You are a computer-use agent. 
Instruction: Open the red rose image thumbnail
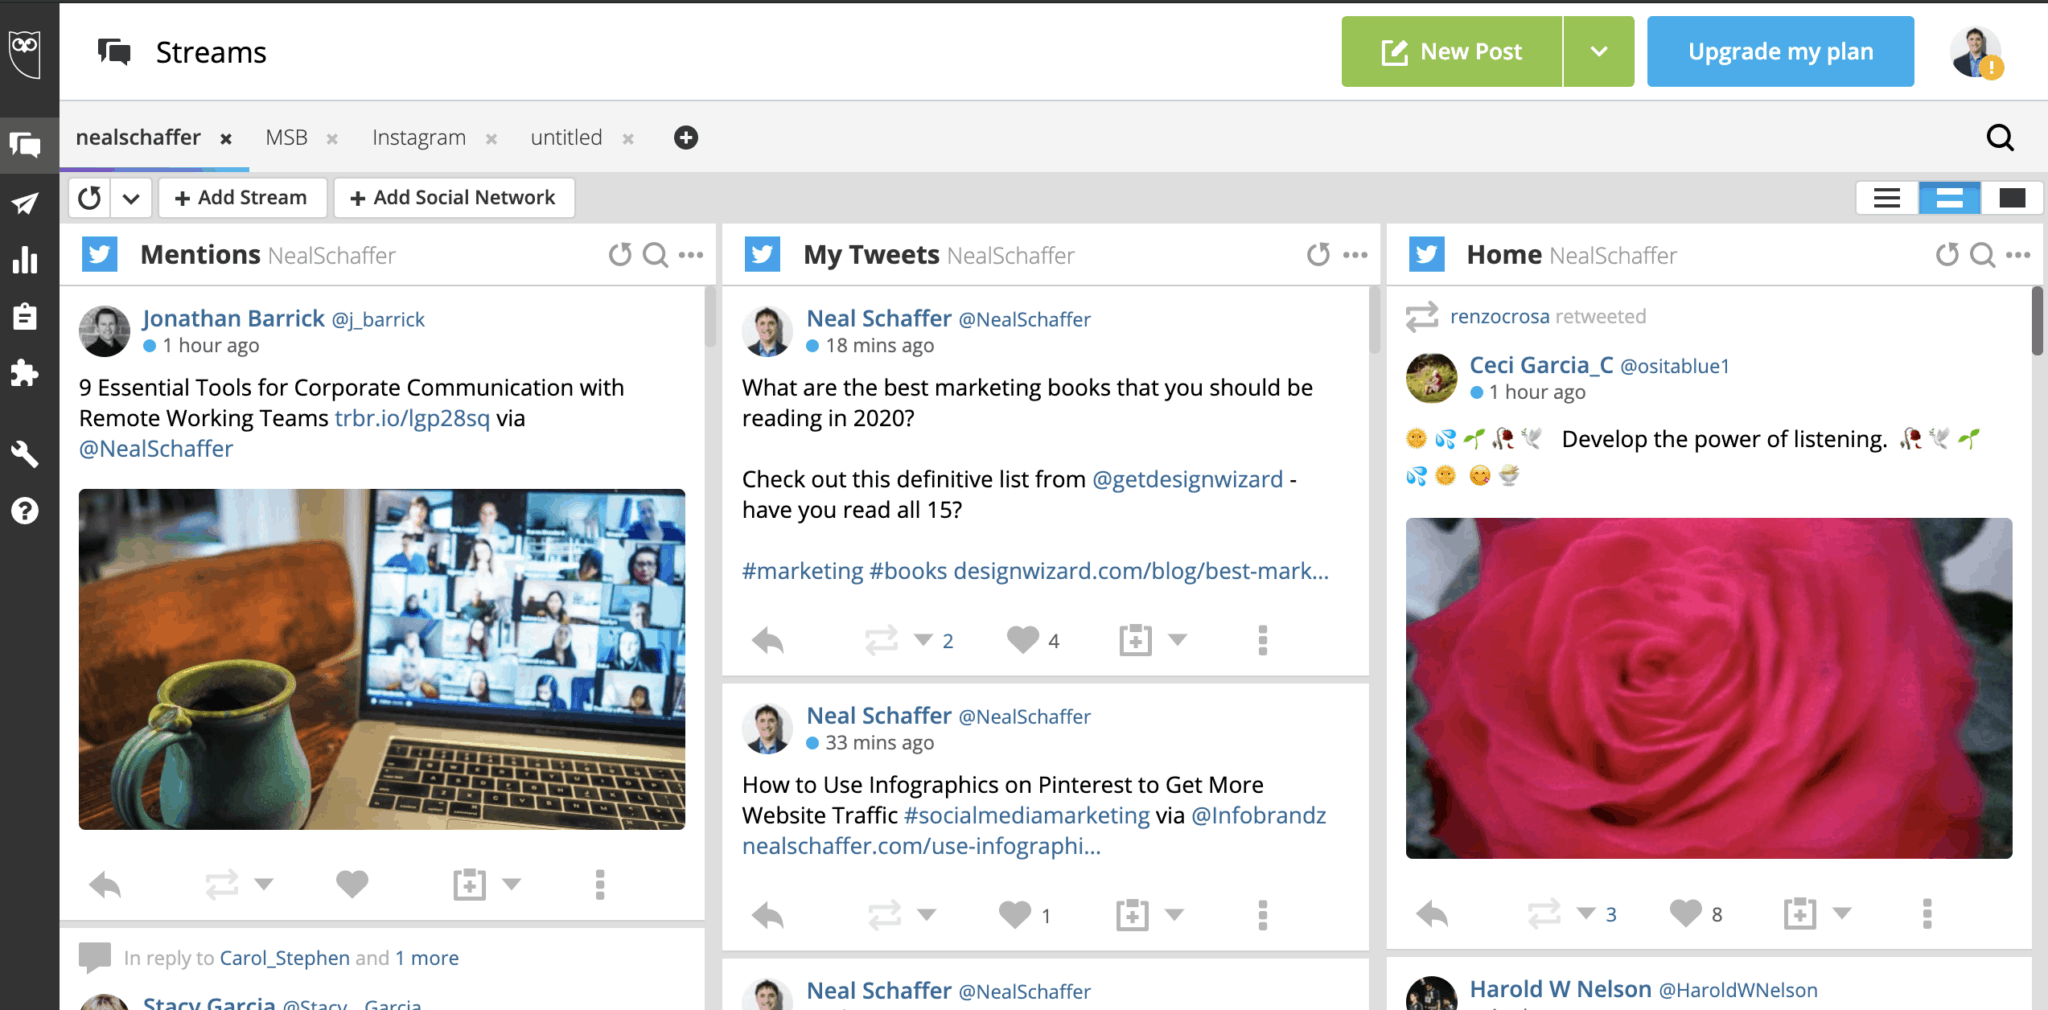[x=1708, y=688]
